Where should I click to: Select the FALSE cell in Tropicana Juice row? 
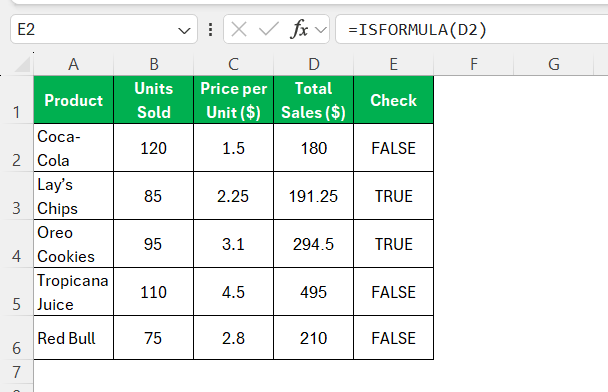coord(394,292)
